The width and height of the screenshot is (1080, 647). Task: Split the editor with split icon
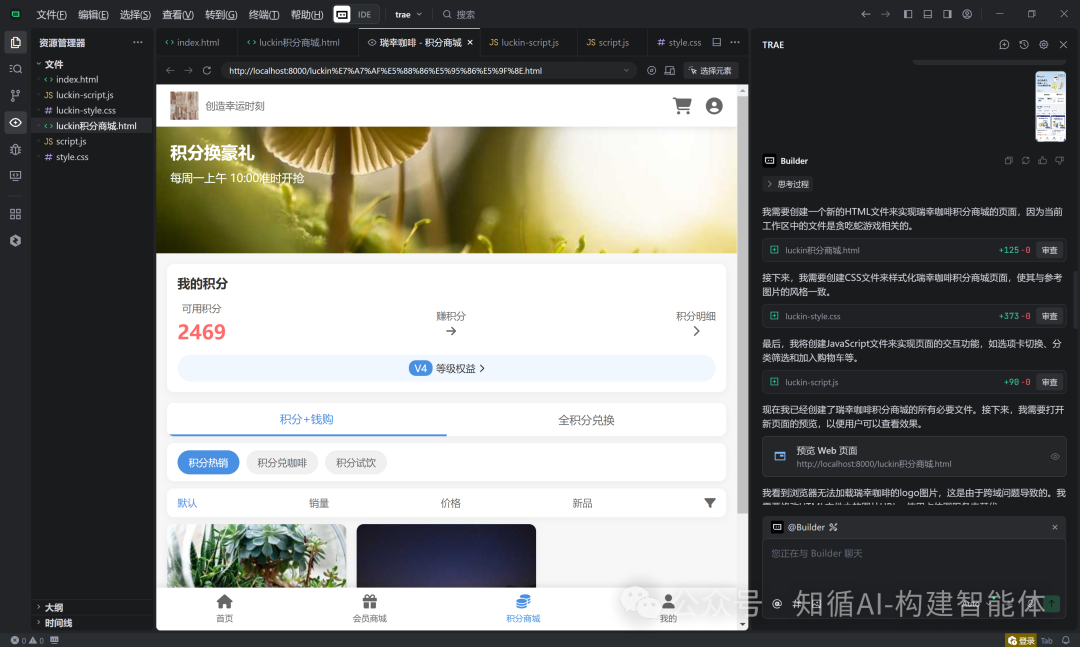(x=717, y=42)
